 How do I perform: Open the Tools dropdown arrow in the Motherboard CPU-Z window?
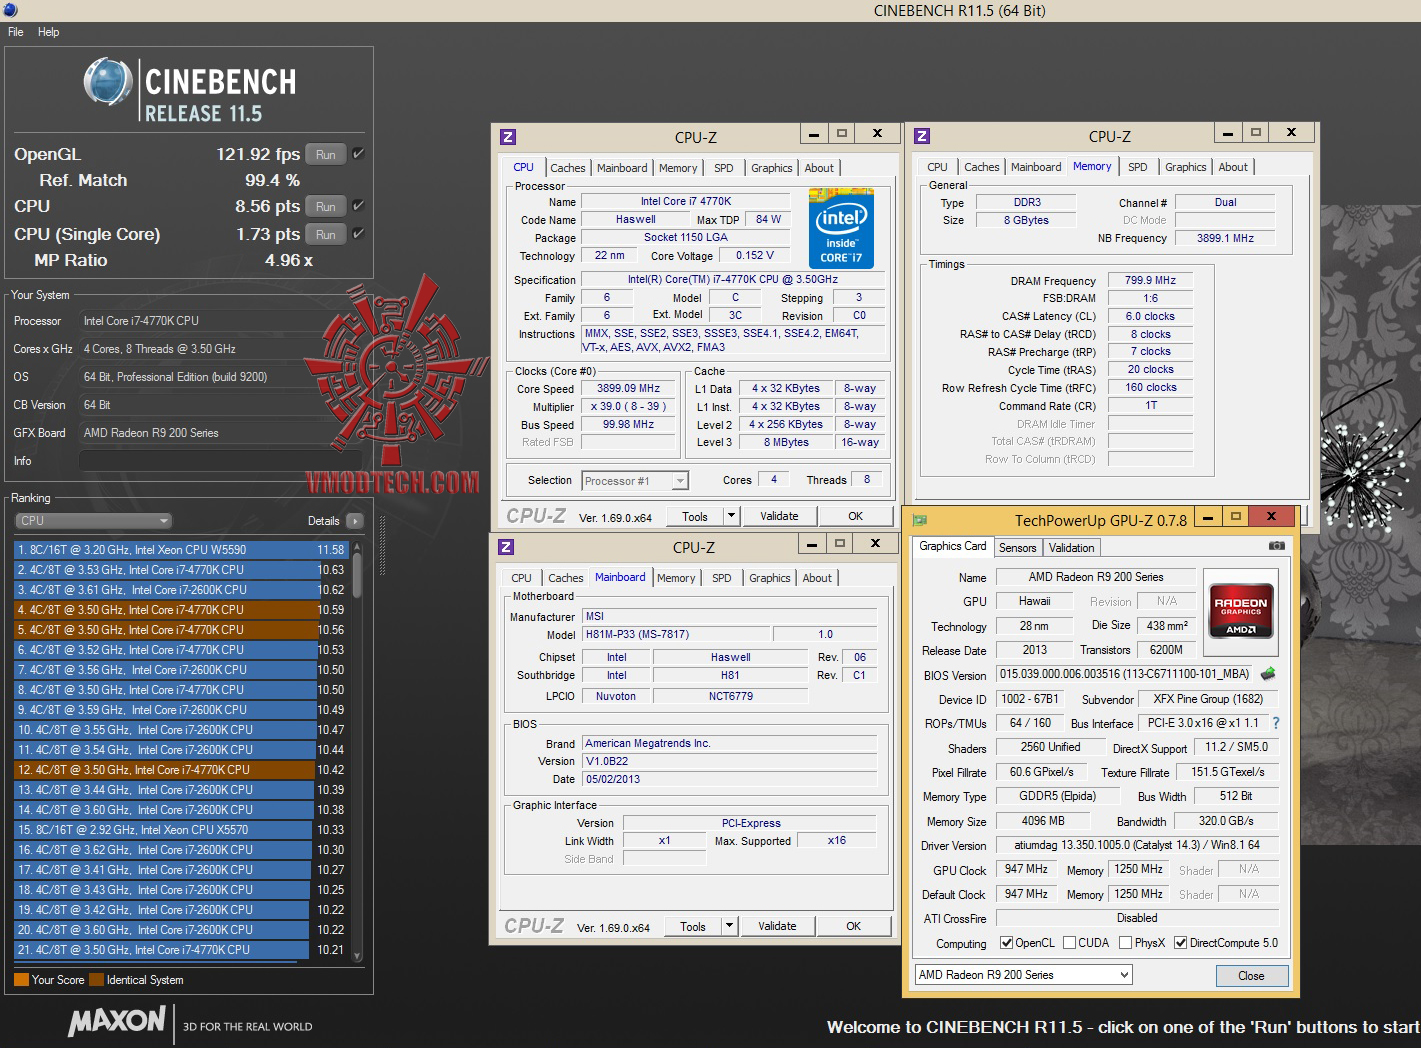coord(729,926)
